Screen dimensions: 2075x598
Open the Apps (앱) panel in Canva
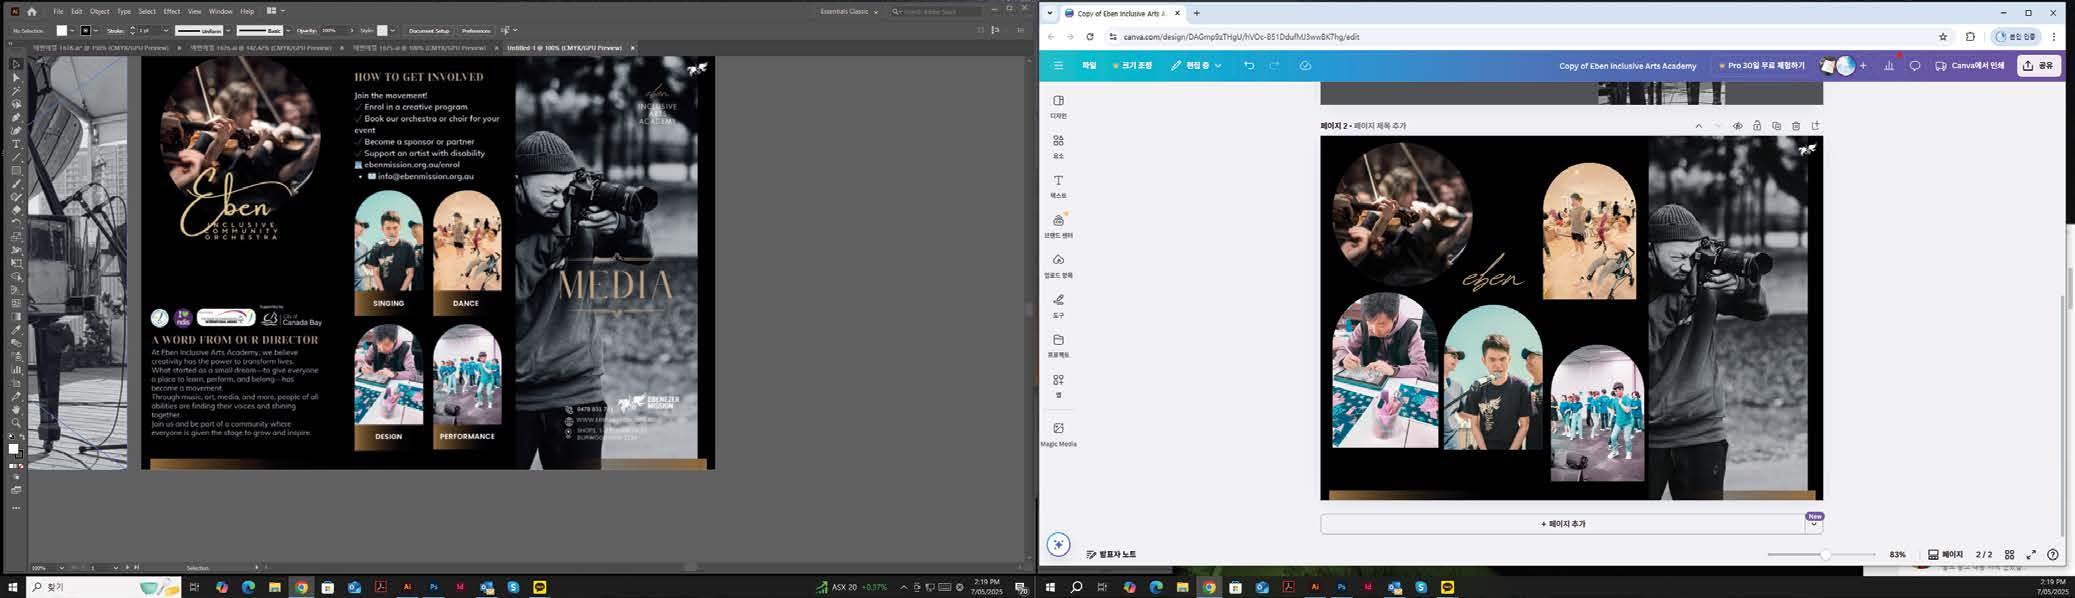[x=1058, y=385]
